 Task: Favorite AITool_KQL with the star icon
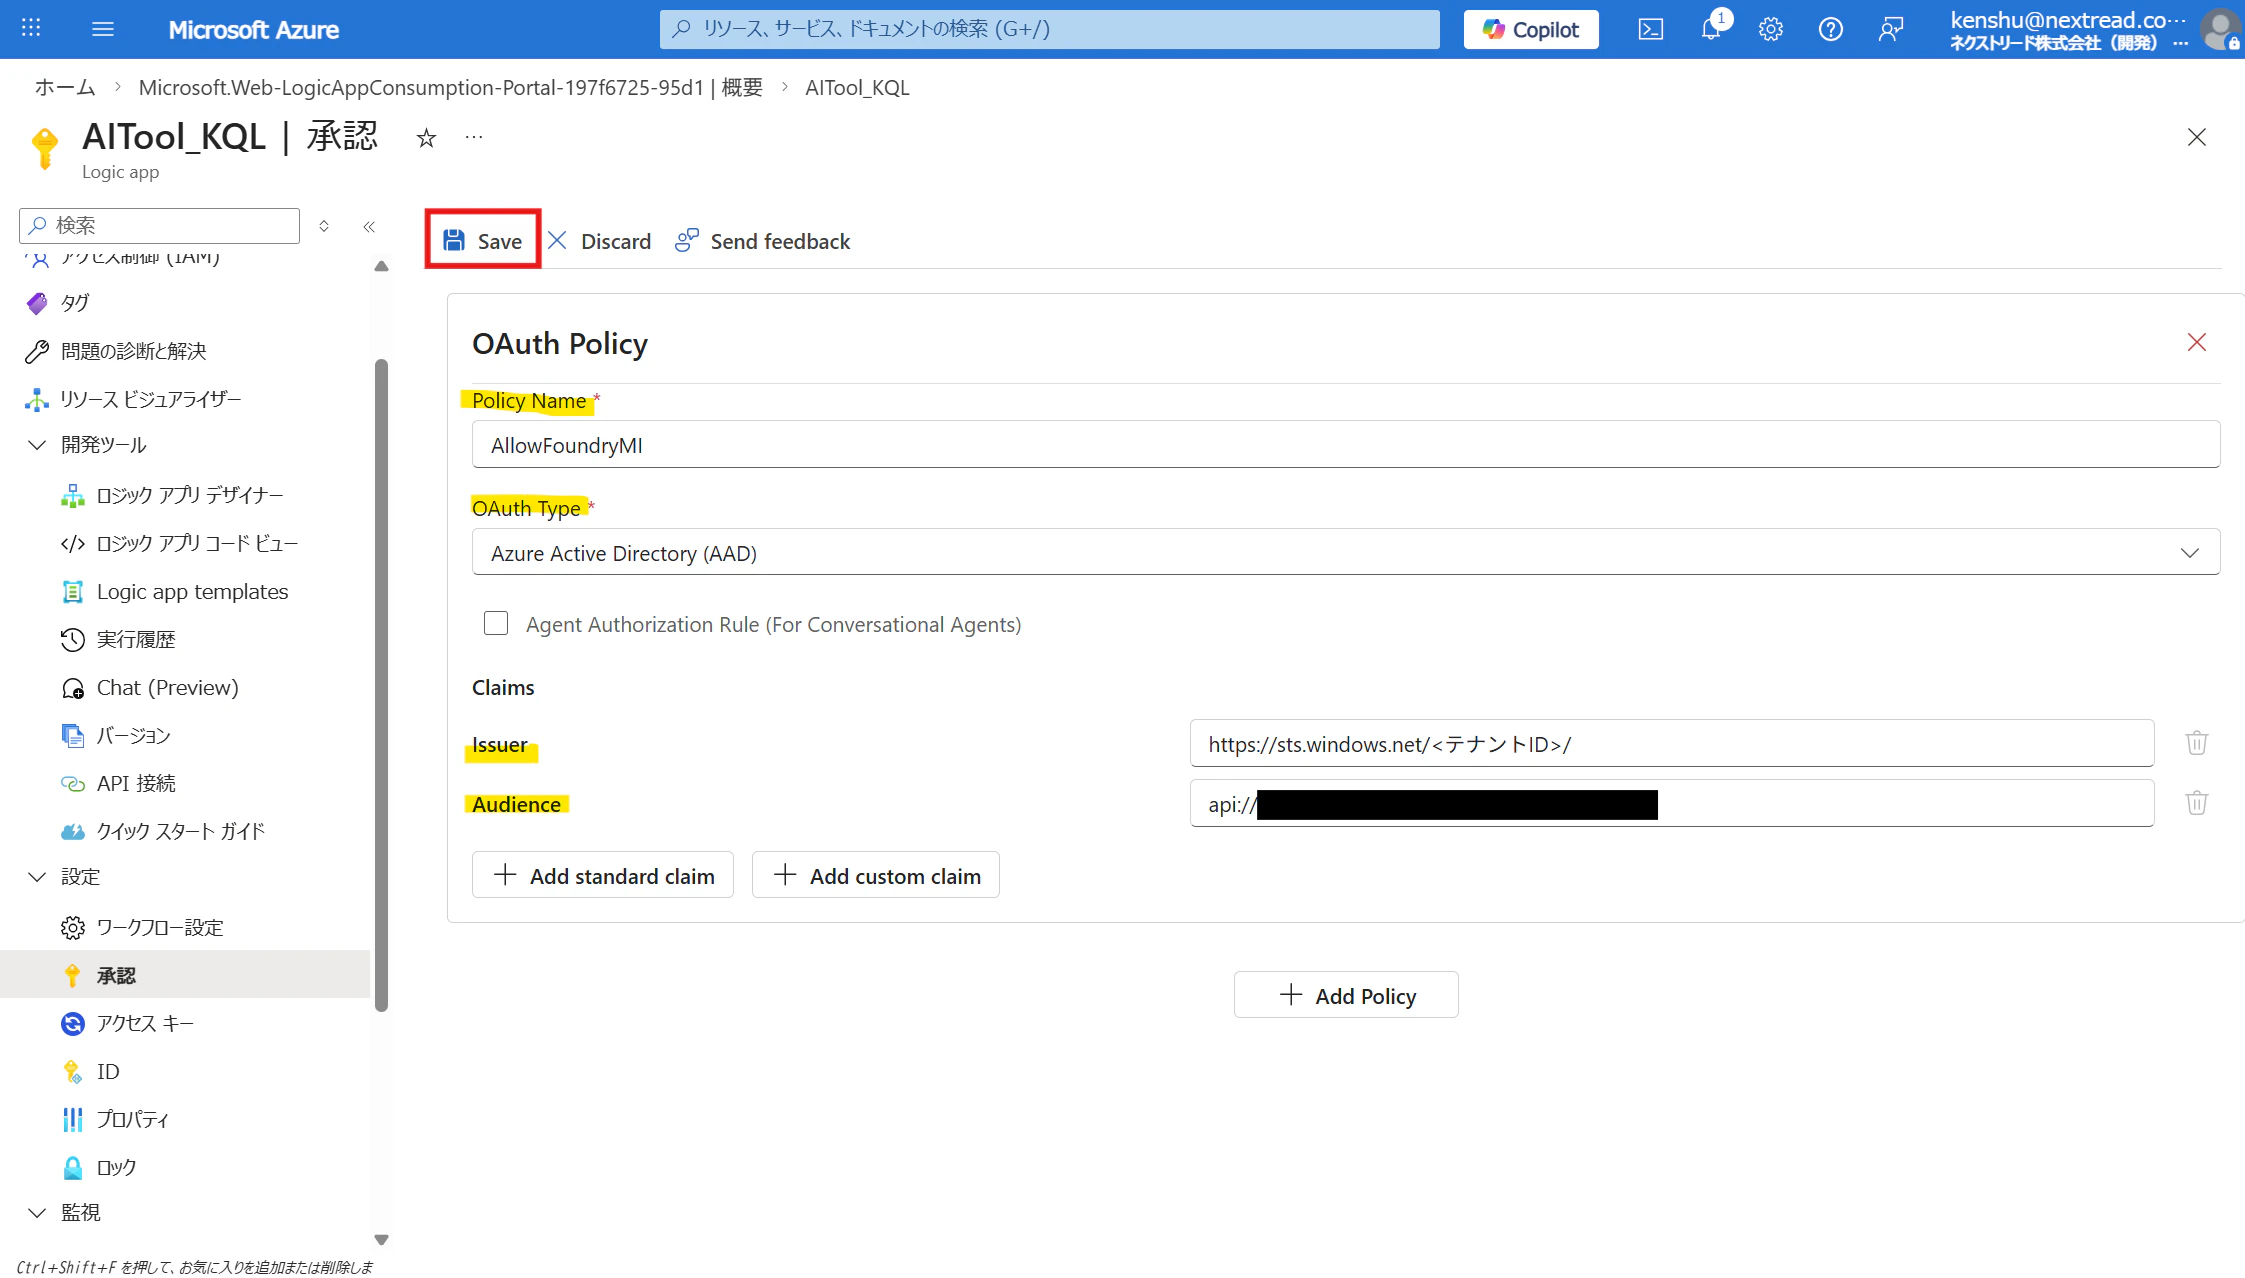tap(427, 138)
